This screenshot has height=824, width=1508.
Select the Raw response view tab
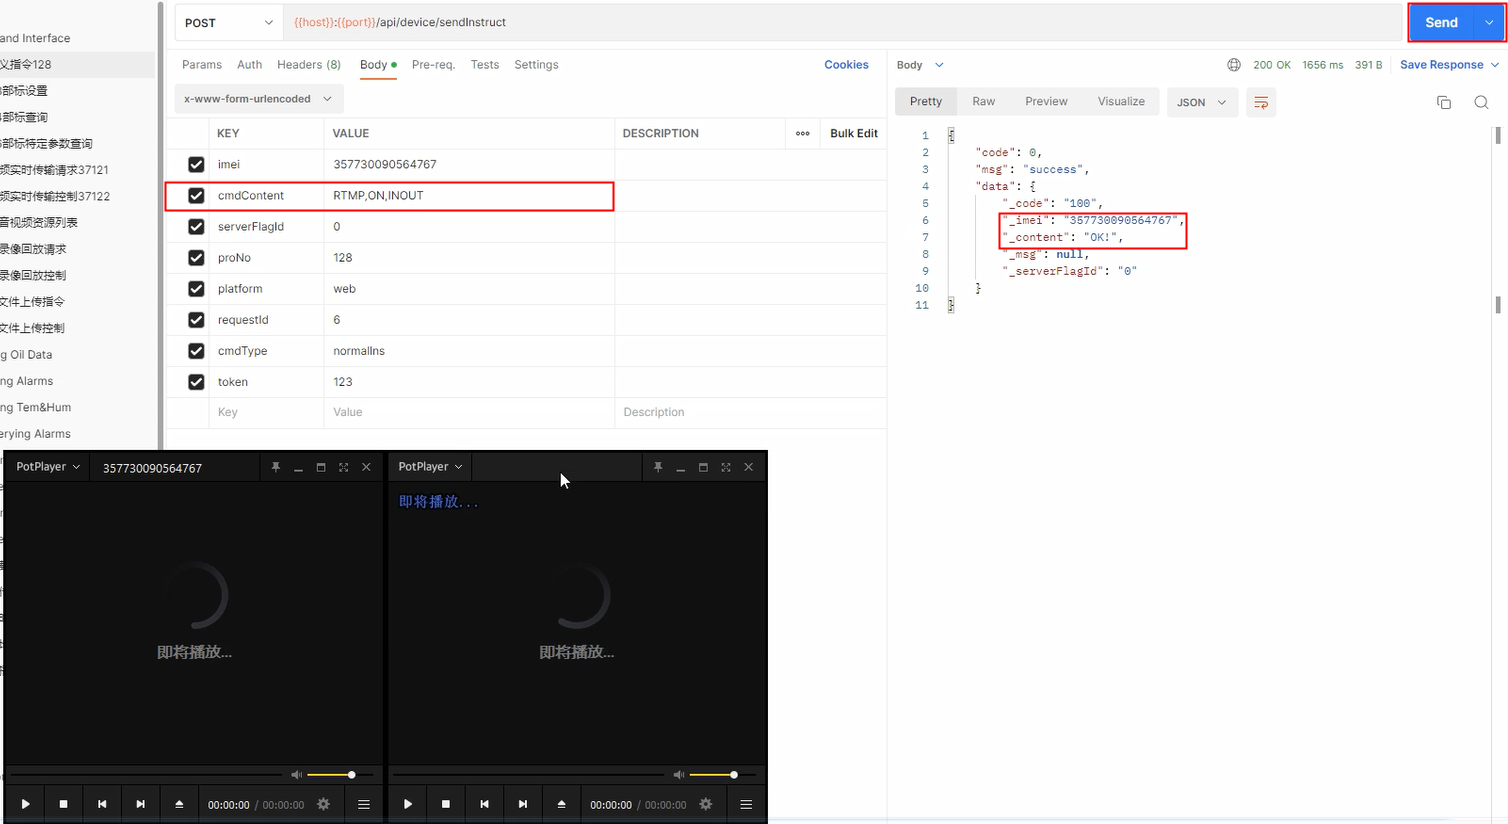pos(983,102)
